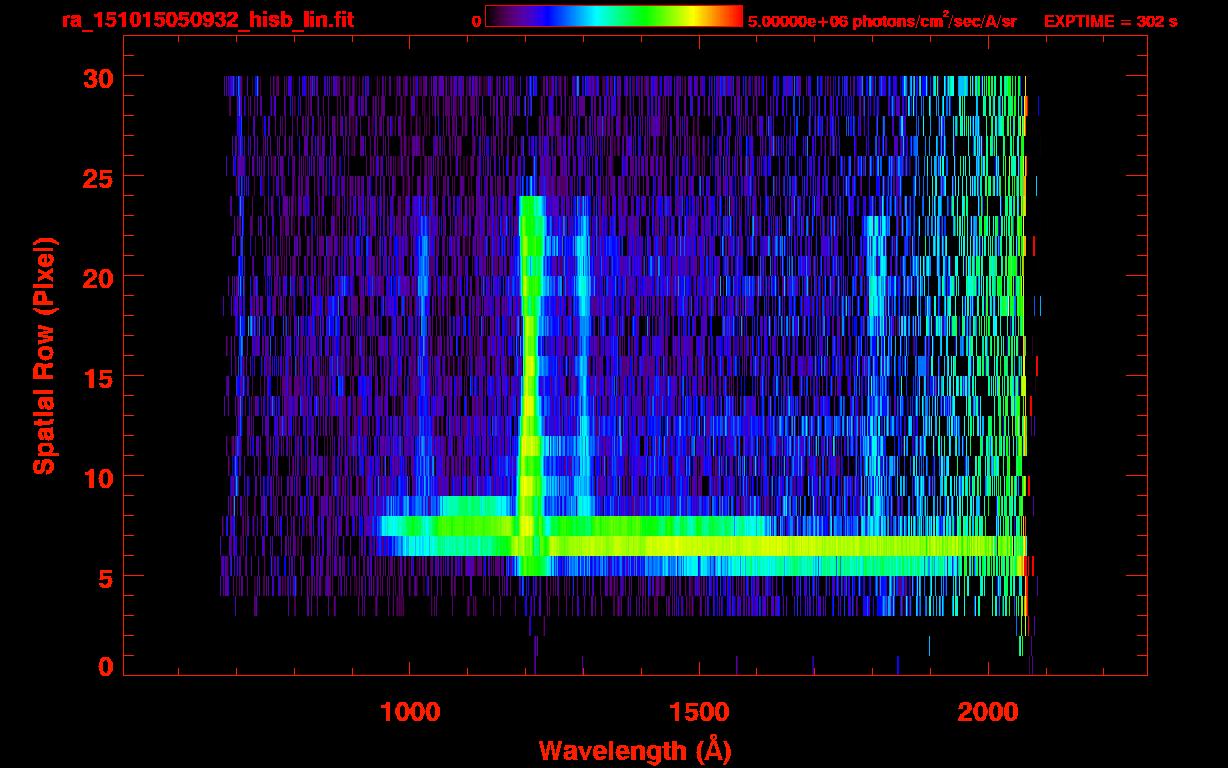The image size is (1228, 768).
Task: Click the x-axis tick label 1500
Action: point(699,712)
